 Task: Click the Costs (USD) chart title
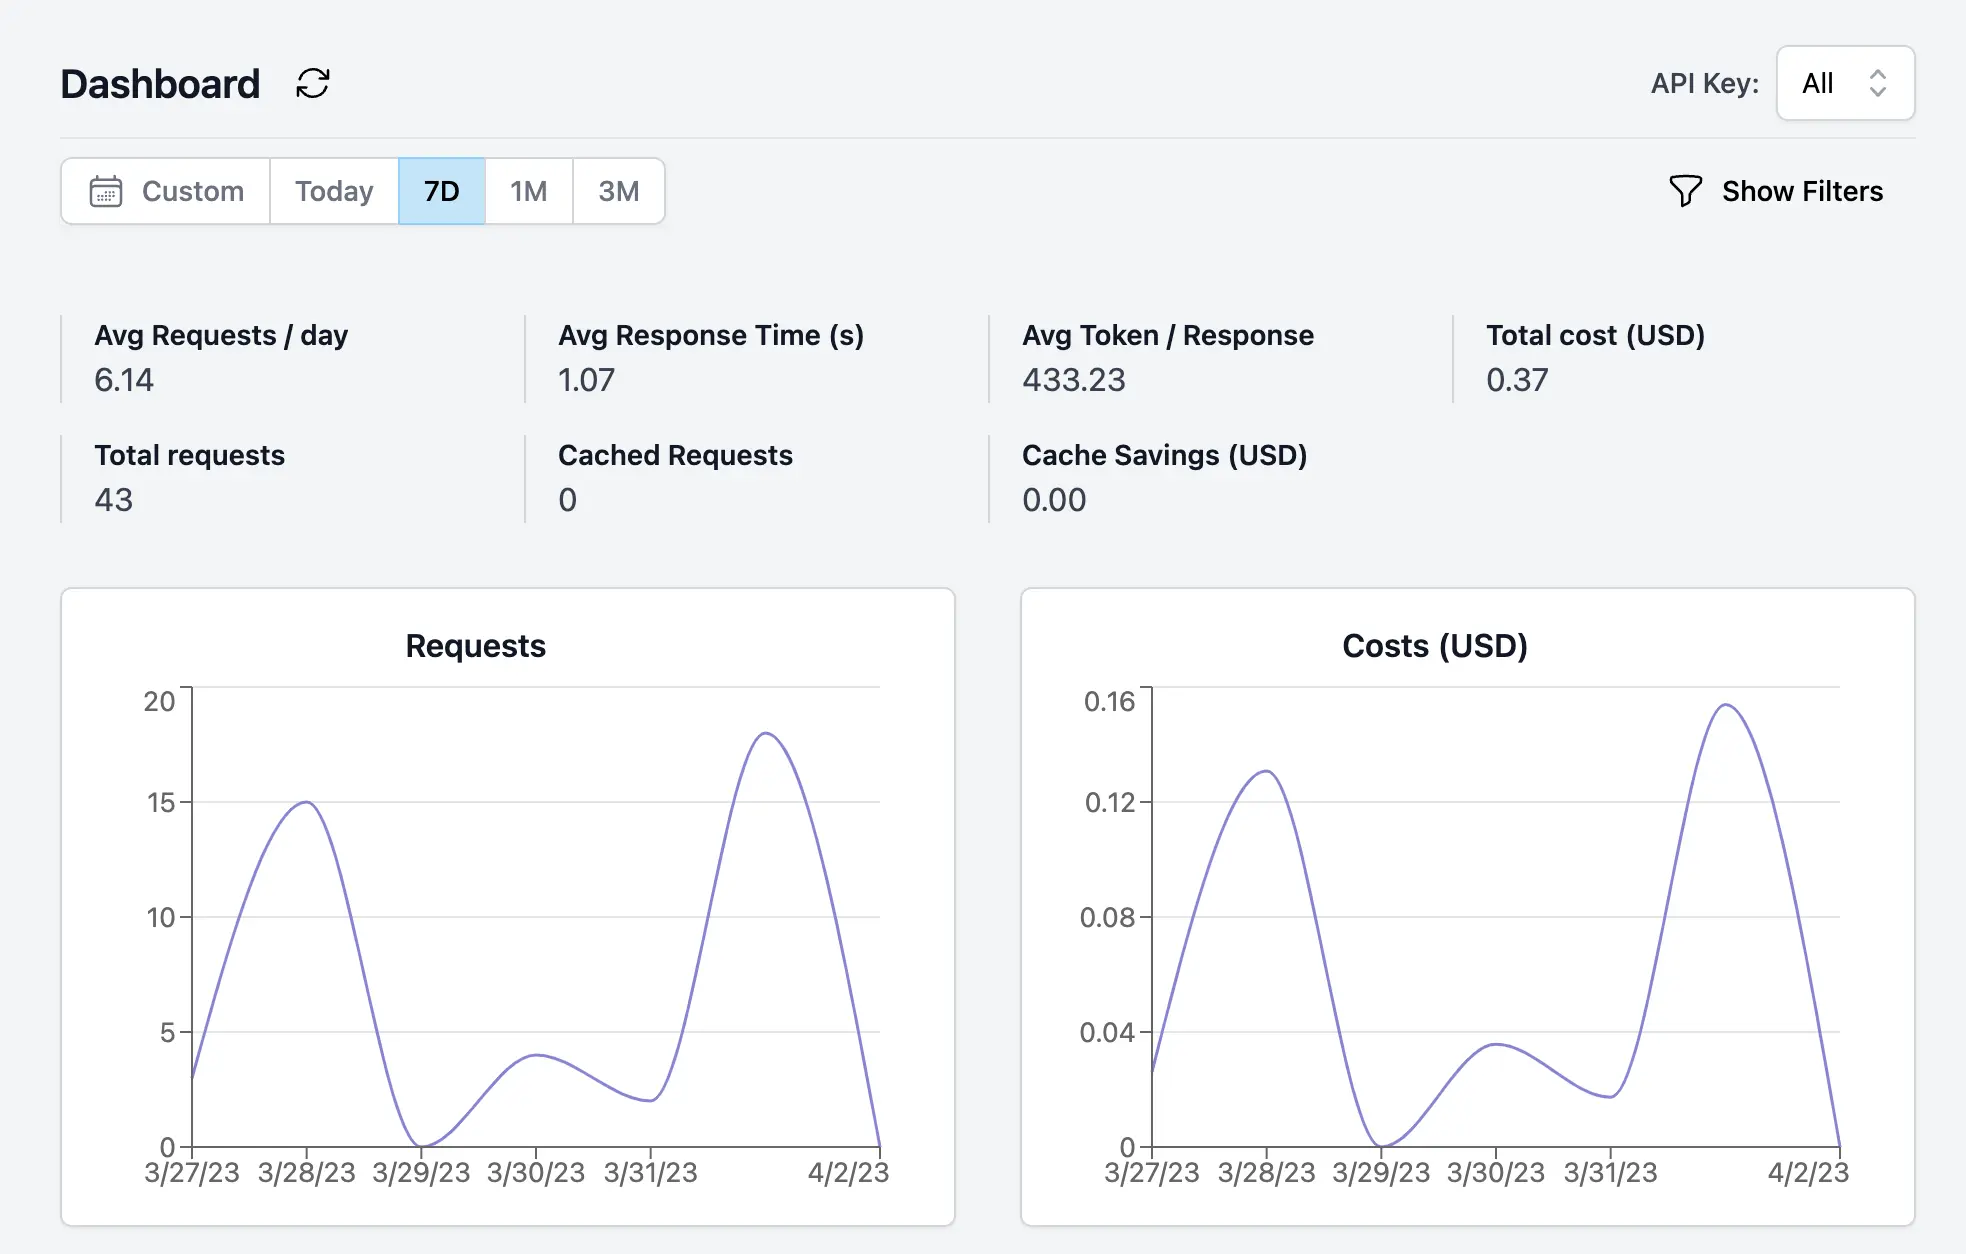(x=1434, y=645)
